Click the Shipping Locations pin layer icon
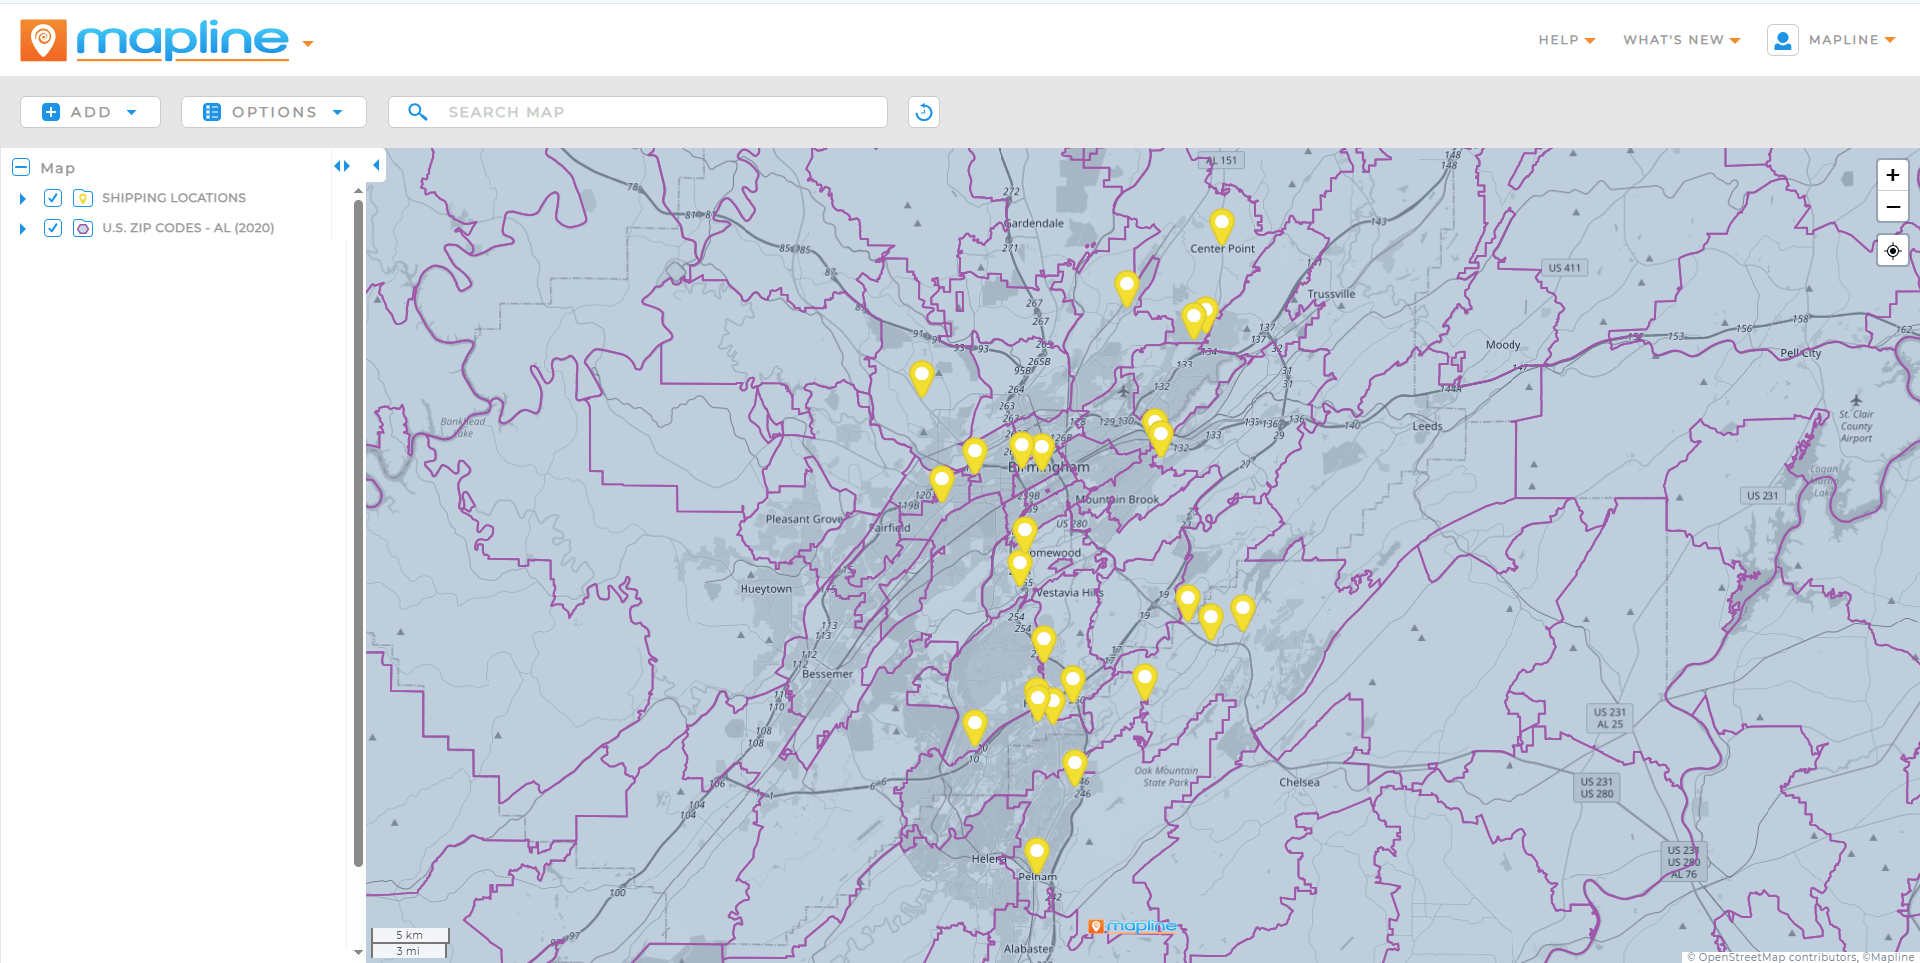The width and height of the screenshot is (1920, 963). pyautogui.click(x=83, y=198)
